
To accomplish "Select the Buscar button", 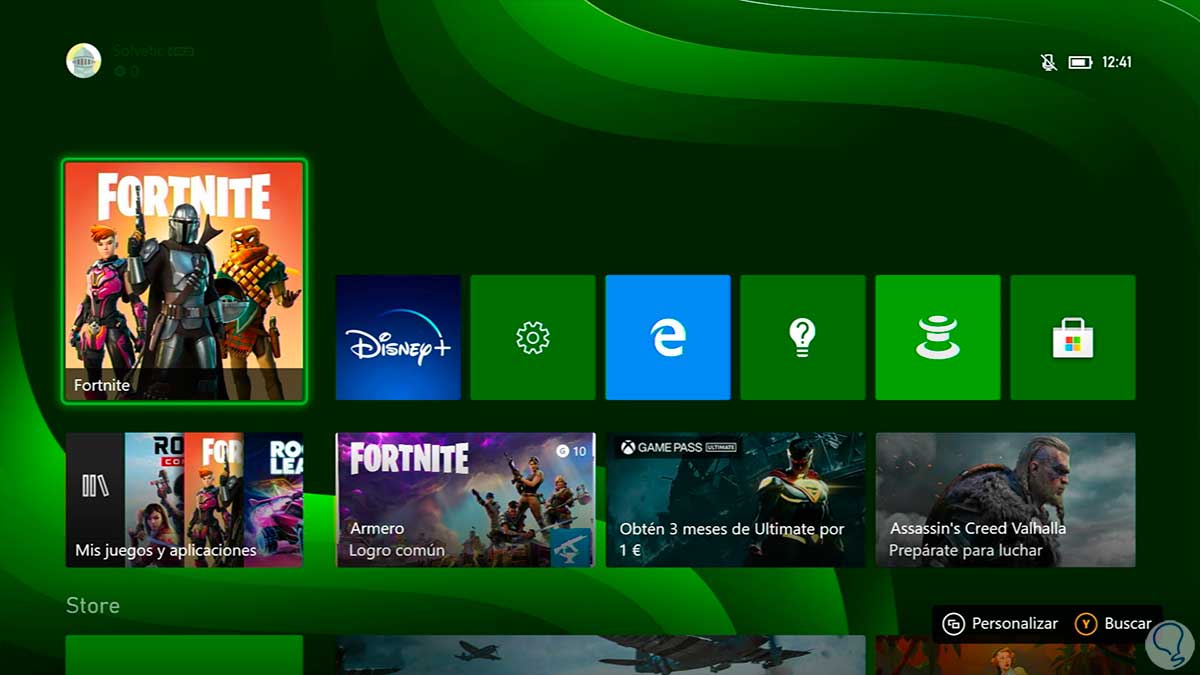I will coord(1113,623).
